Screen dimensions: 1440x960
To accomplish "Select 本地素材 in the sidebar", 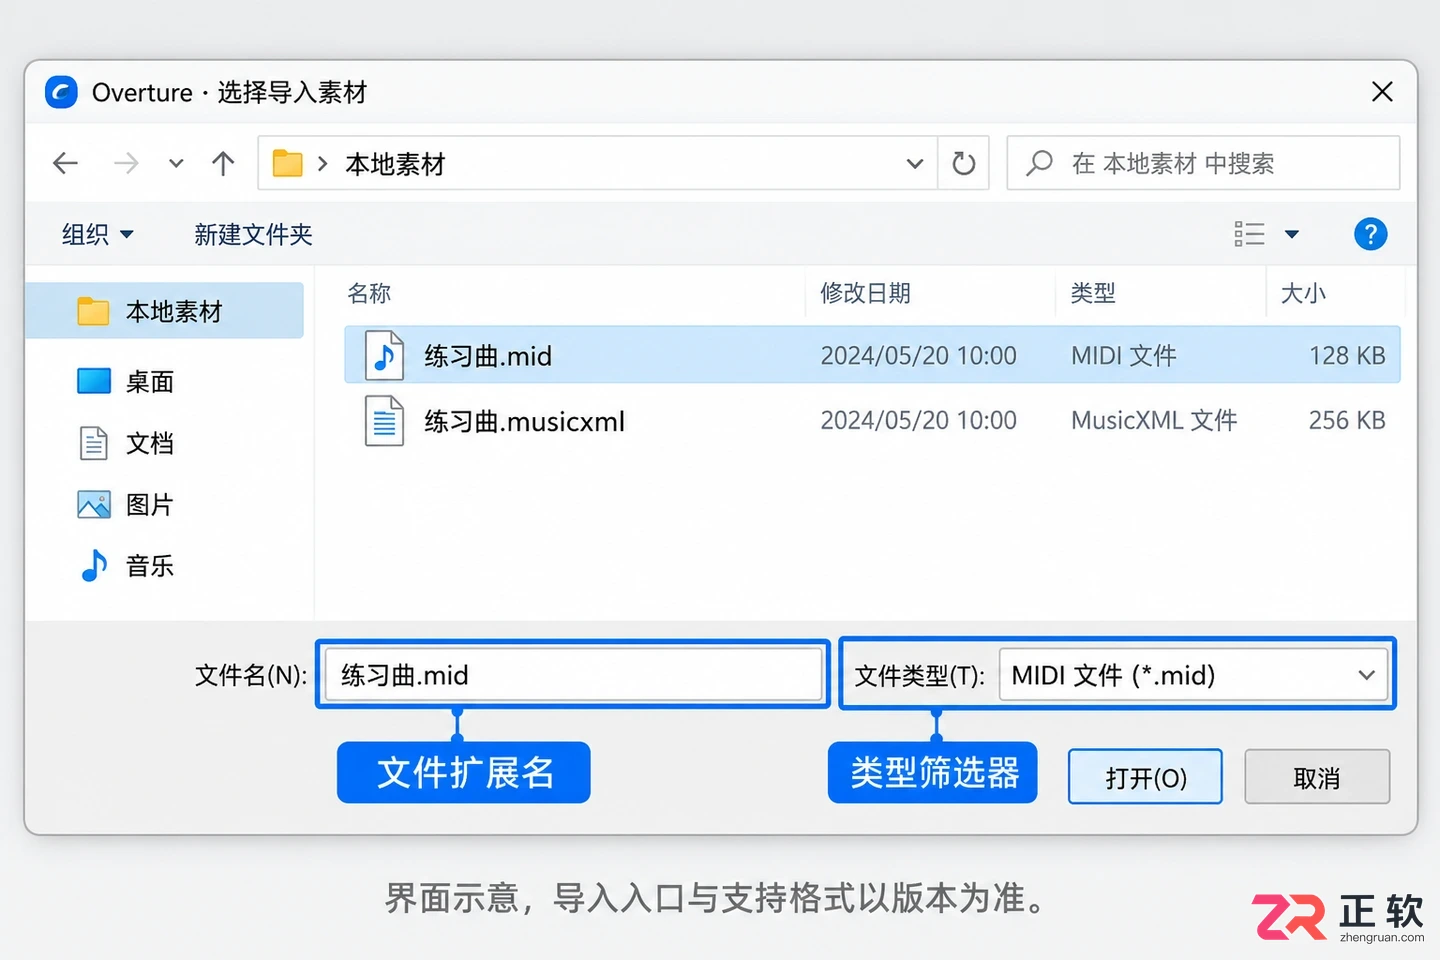I will point(165,311).
